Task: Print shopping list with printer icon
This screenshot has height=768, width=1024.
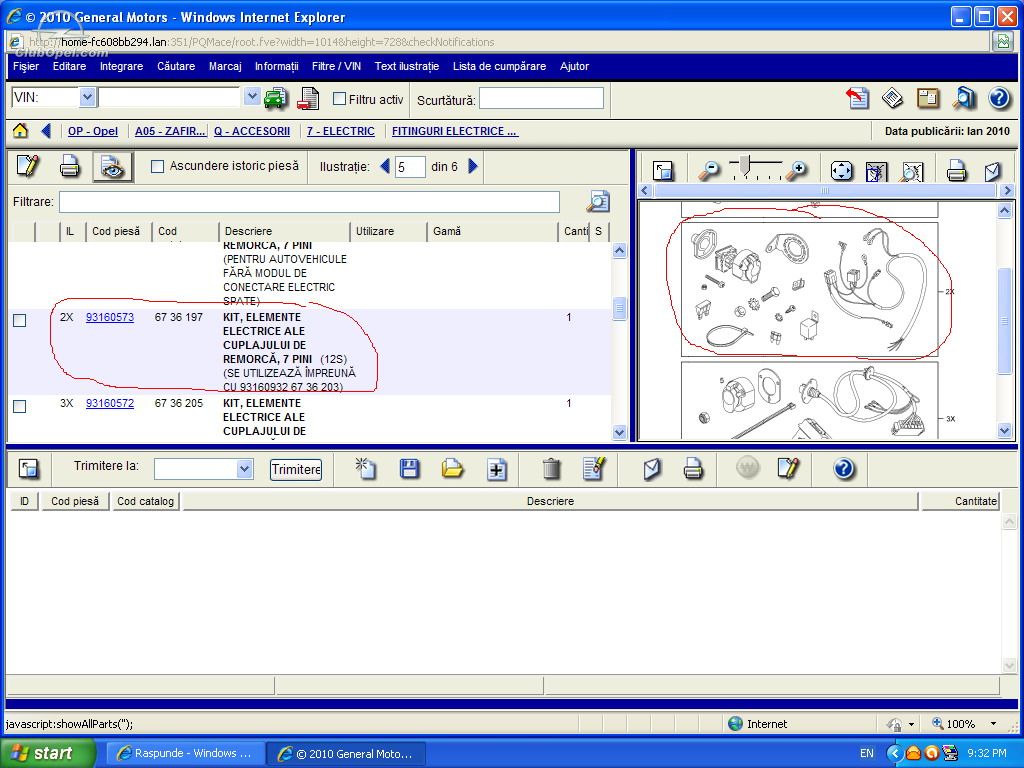Action: tap(693, 468)
